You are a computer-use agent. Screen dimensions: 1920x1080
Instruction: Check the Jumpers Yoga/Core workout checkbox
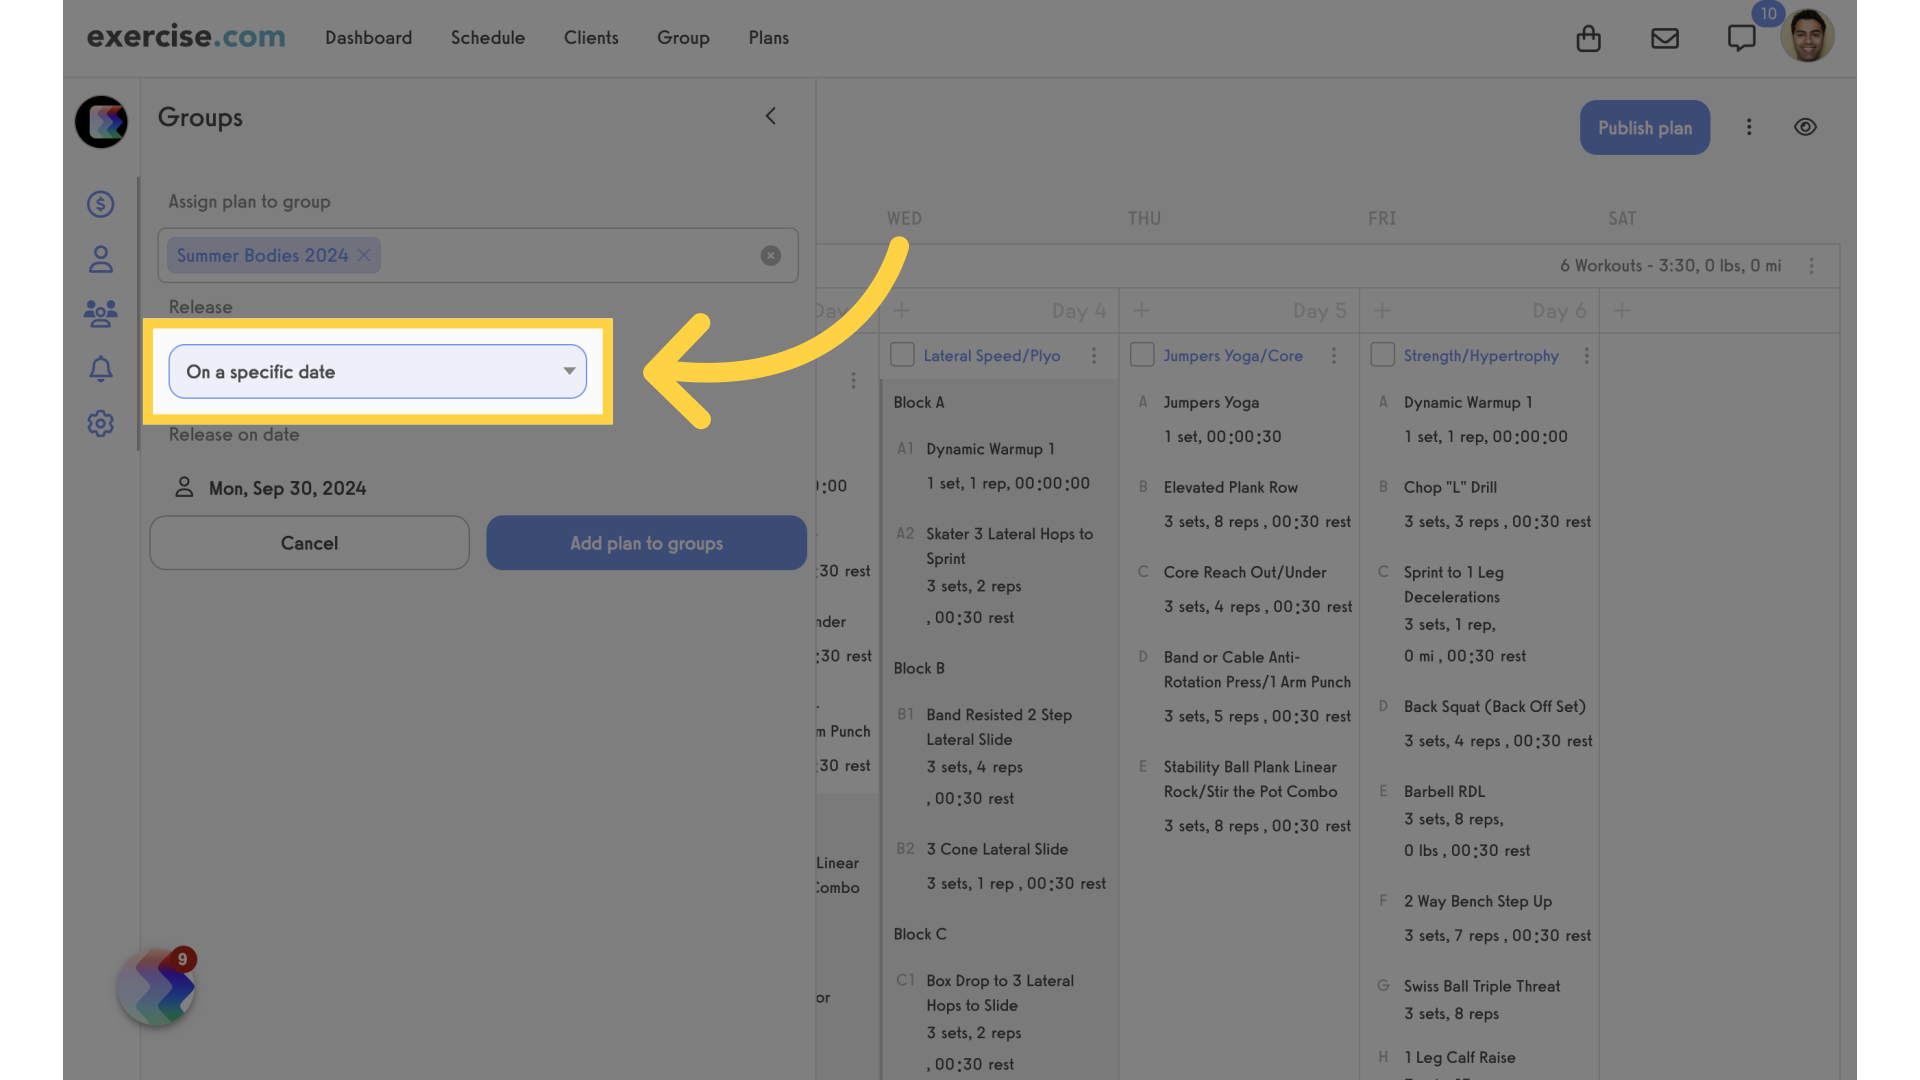click(x=1142, y=355)
